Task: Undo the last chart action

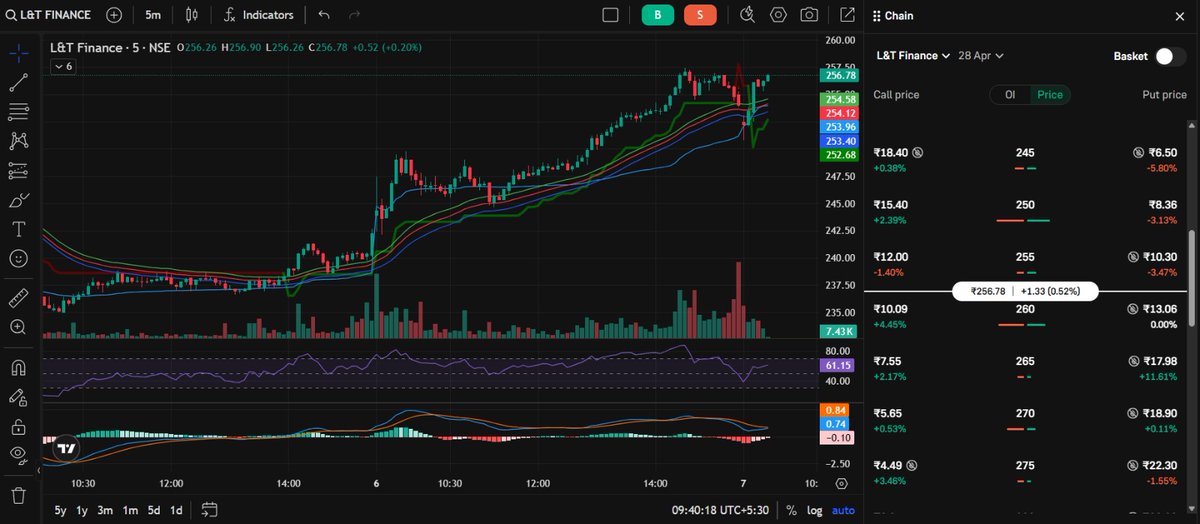Action: (x=323, y=15)
